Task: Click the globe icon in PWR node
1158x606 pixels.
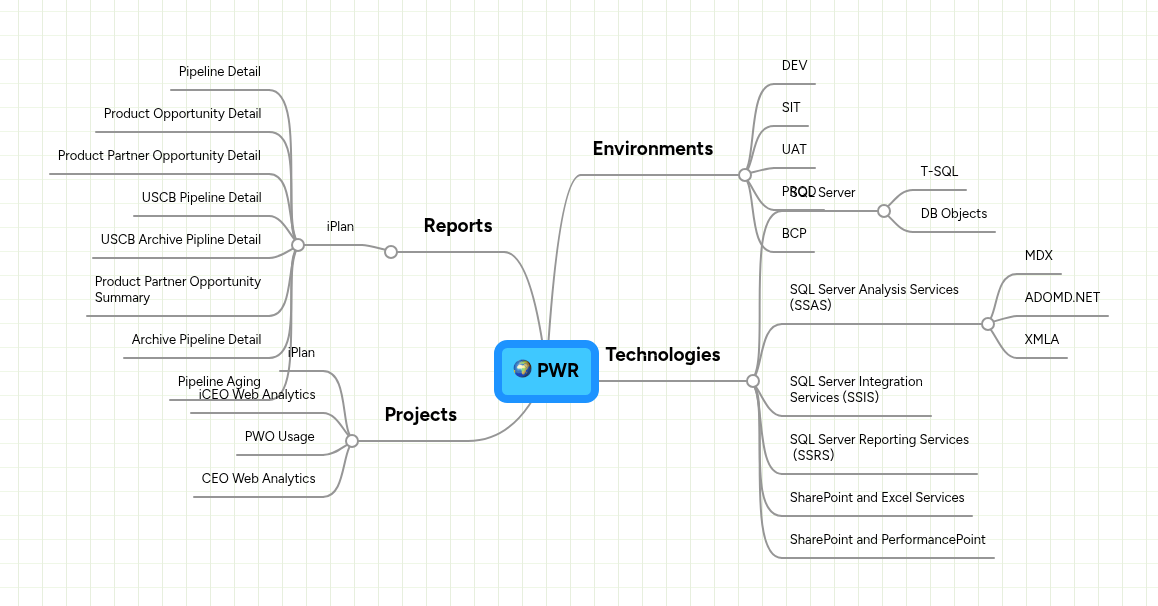Action: point(522,368)
